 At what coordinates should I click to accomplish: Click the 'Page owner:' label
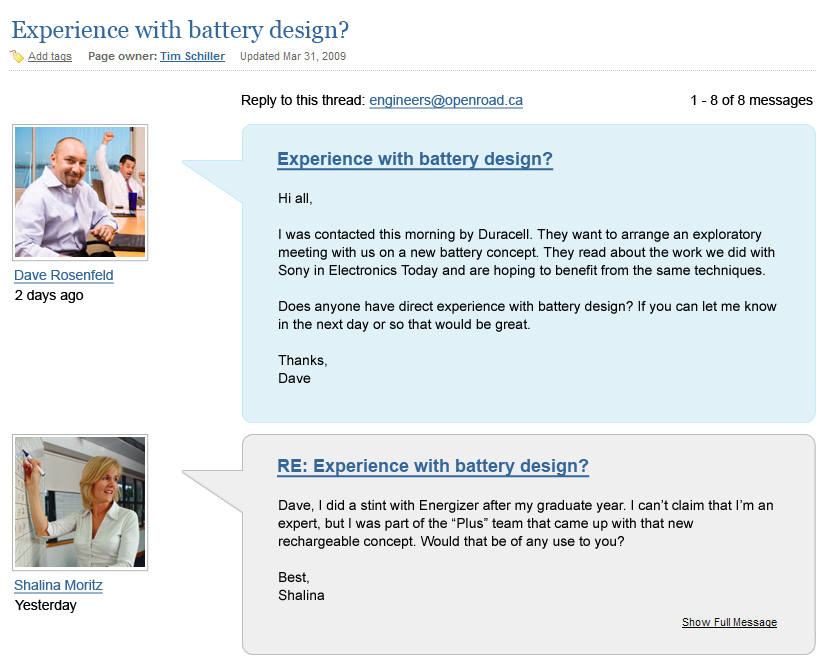coord(122,57)
